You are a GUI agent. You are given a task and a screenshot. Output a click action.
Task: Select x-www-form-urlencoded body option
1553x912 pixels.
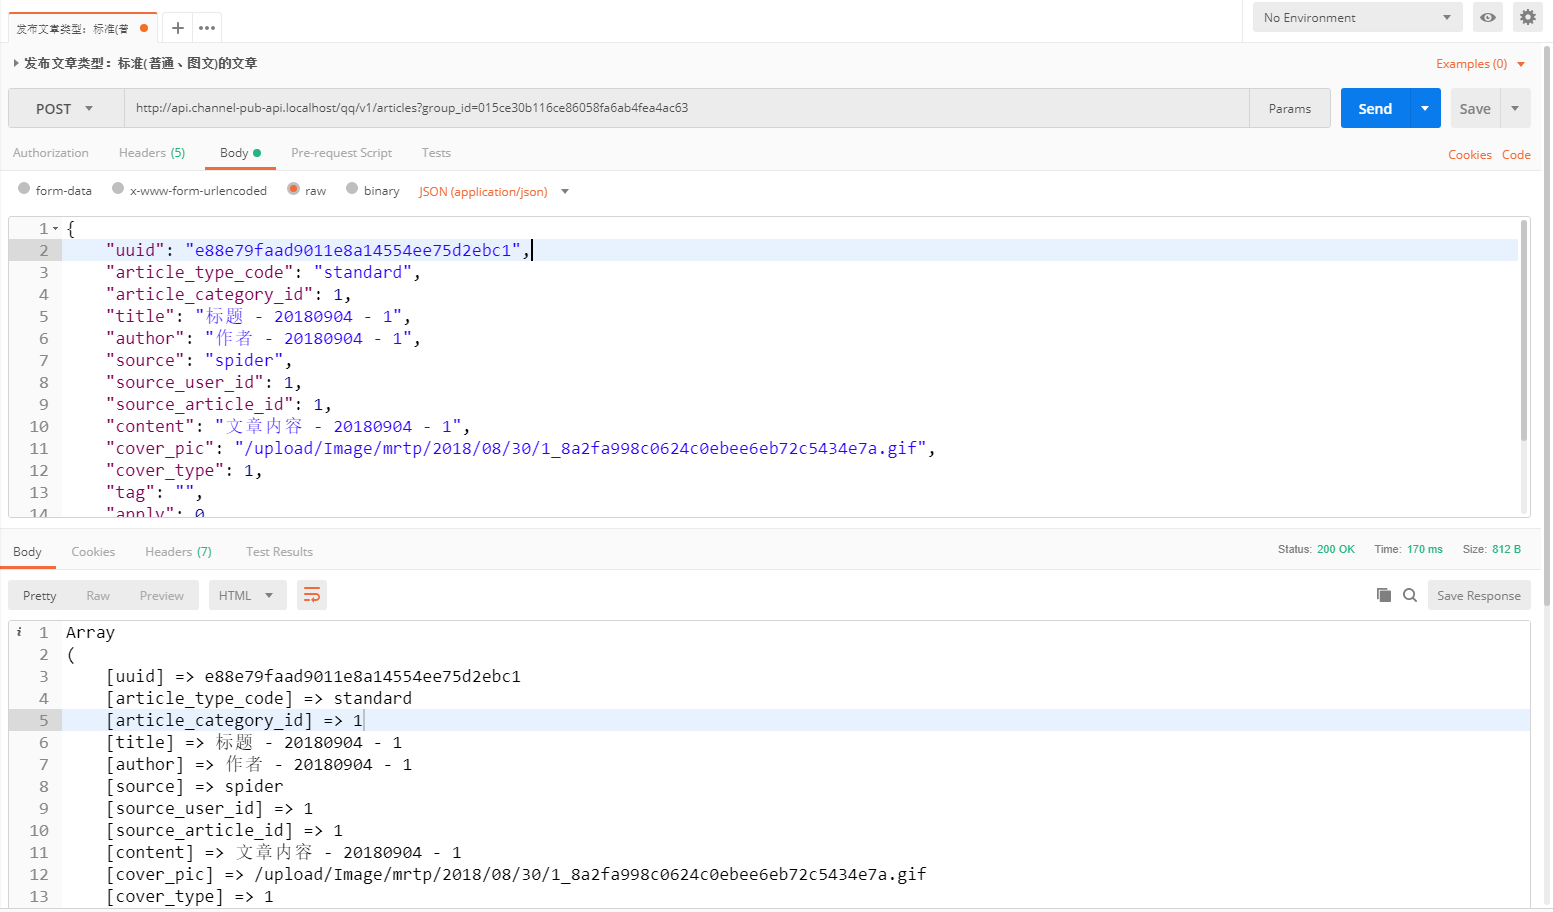(x=118, y=189)
